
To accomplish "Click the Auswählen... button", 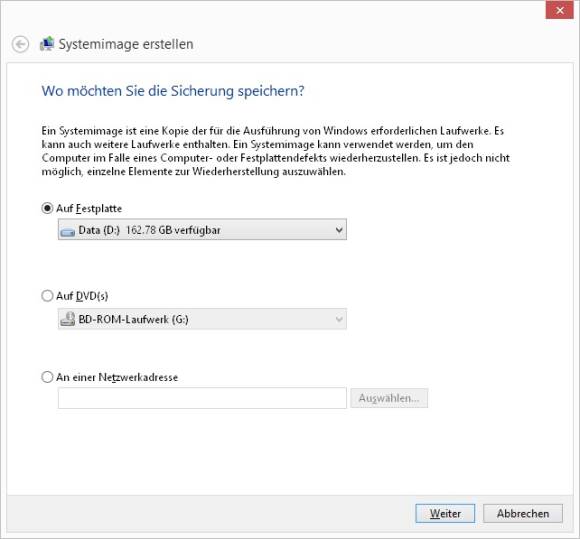I will click(389, 398).
